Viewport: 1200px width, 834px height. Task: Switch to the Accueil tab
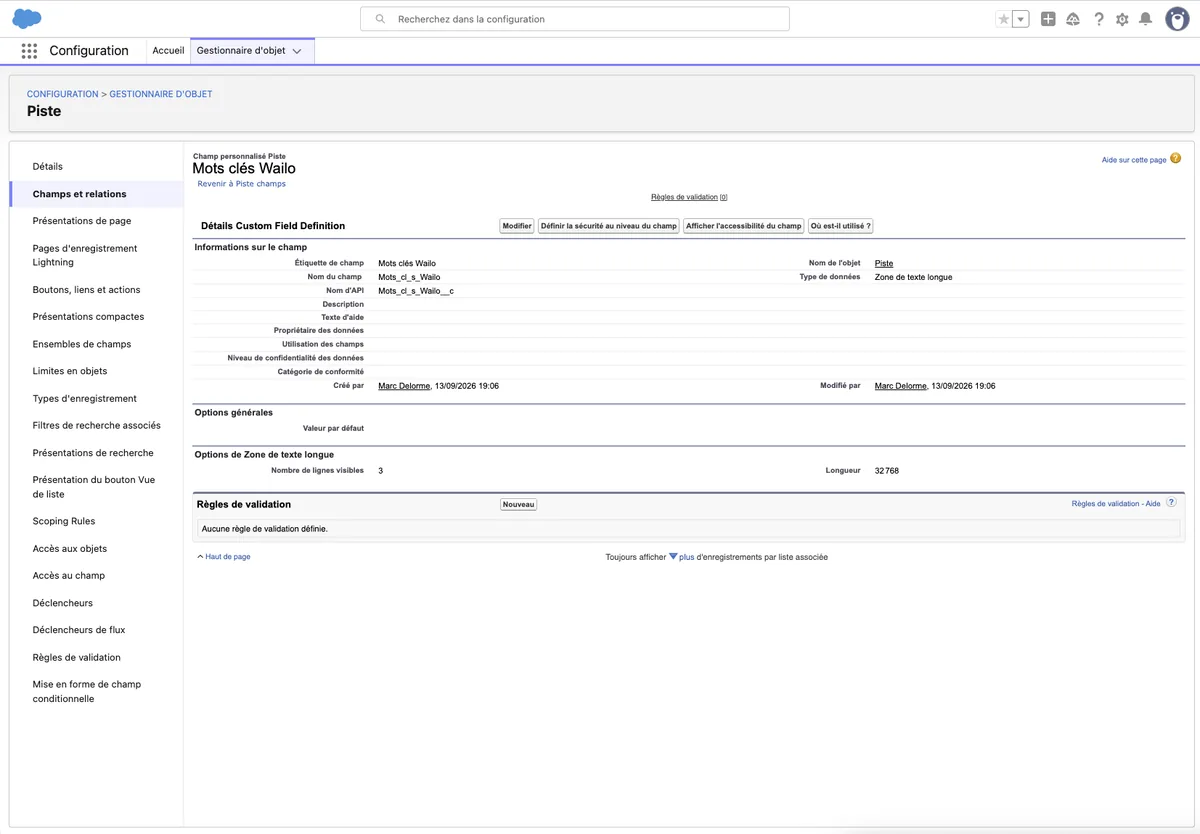(168, 51)
